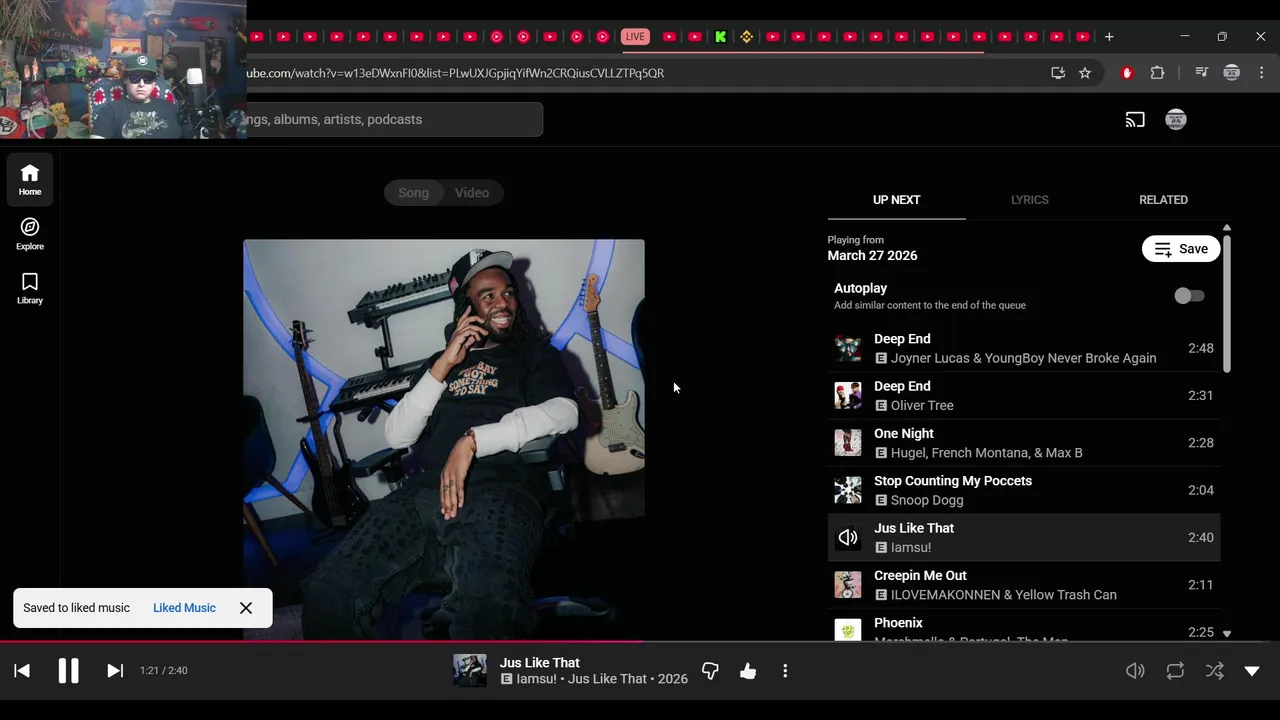Open the red hand ad blocker extension
Image resolution: width=1280 pixels, height=720 pixels.
tap(1127, 73)
